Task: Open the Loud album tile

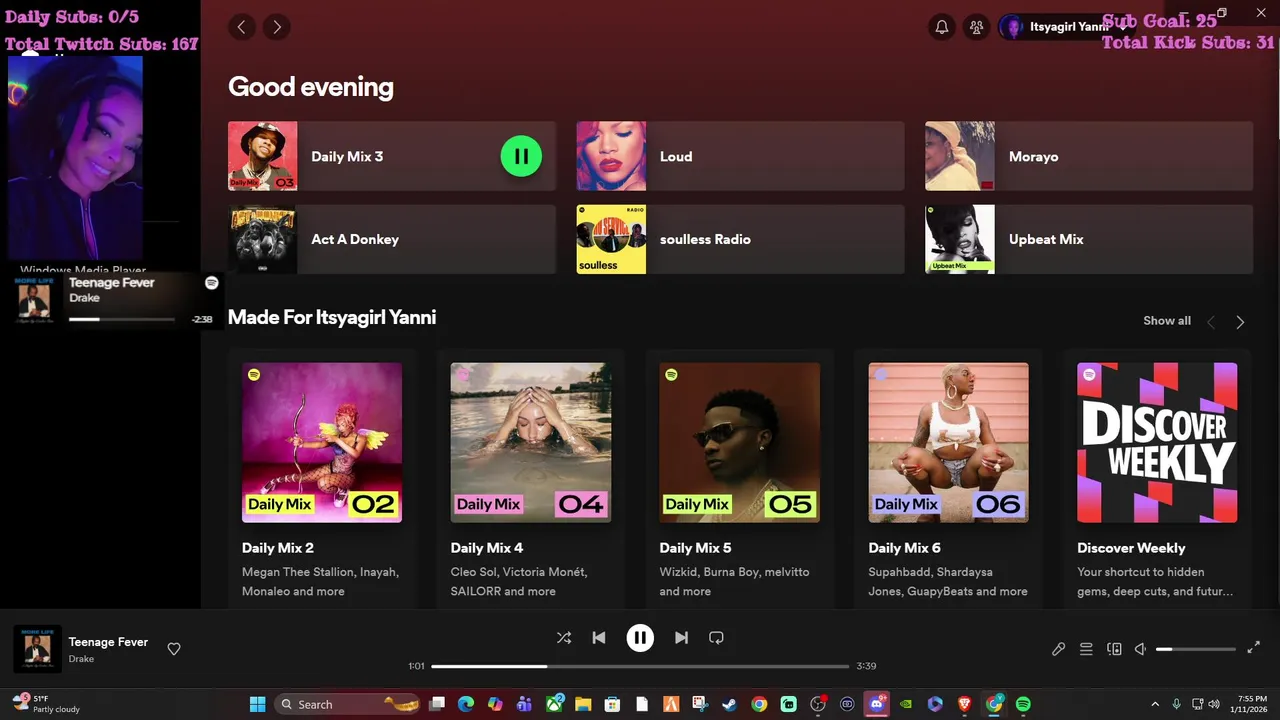Action: tap(740, 156)
